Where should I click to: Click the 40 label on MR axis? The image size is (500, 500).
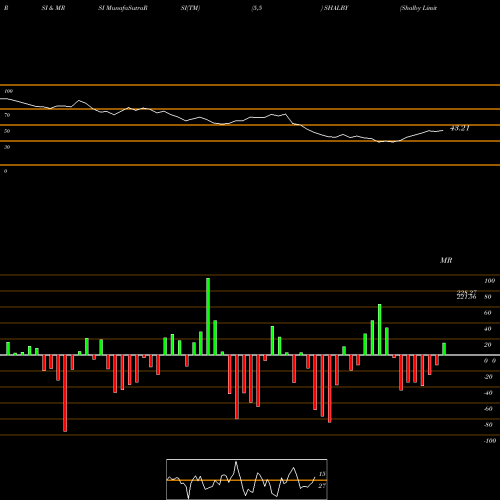488,329
